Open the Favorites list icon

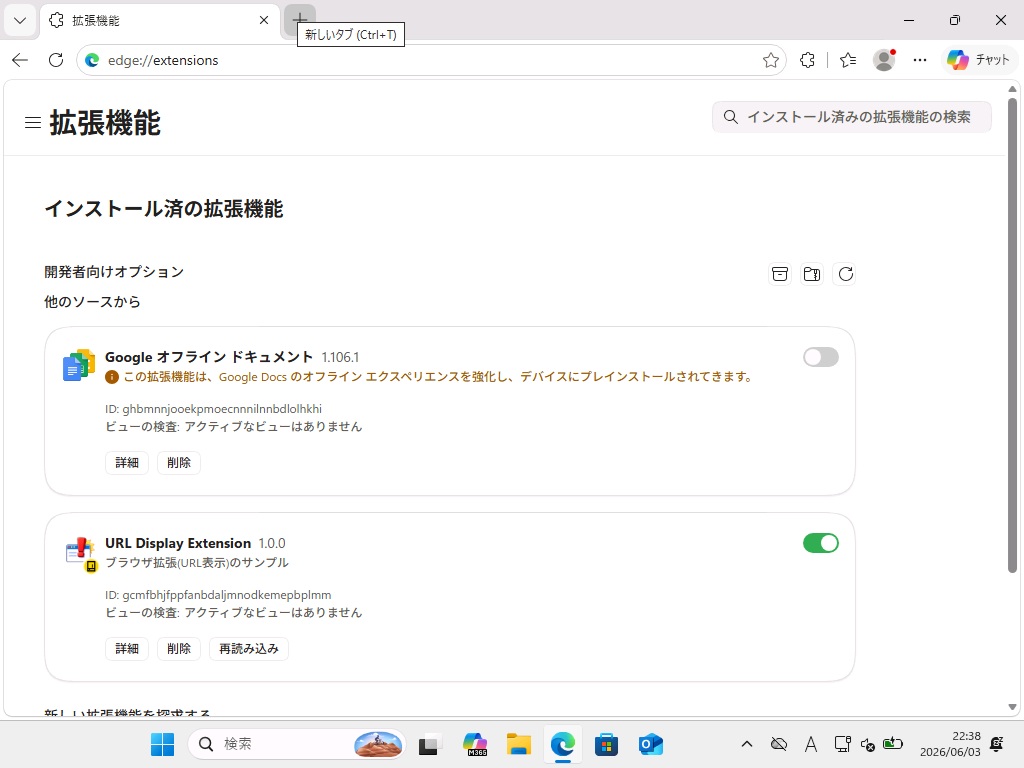click(x=848, y=60)
